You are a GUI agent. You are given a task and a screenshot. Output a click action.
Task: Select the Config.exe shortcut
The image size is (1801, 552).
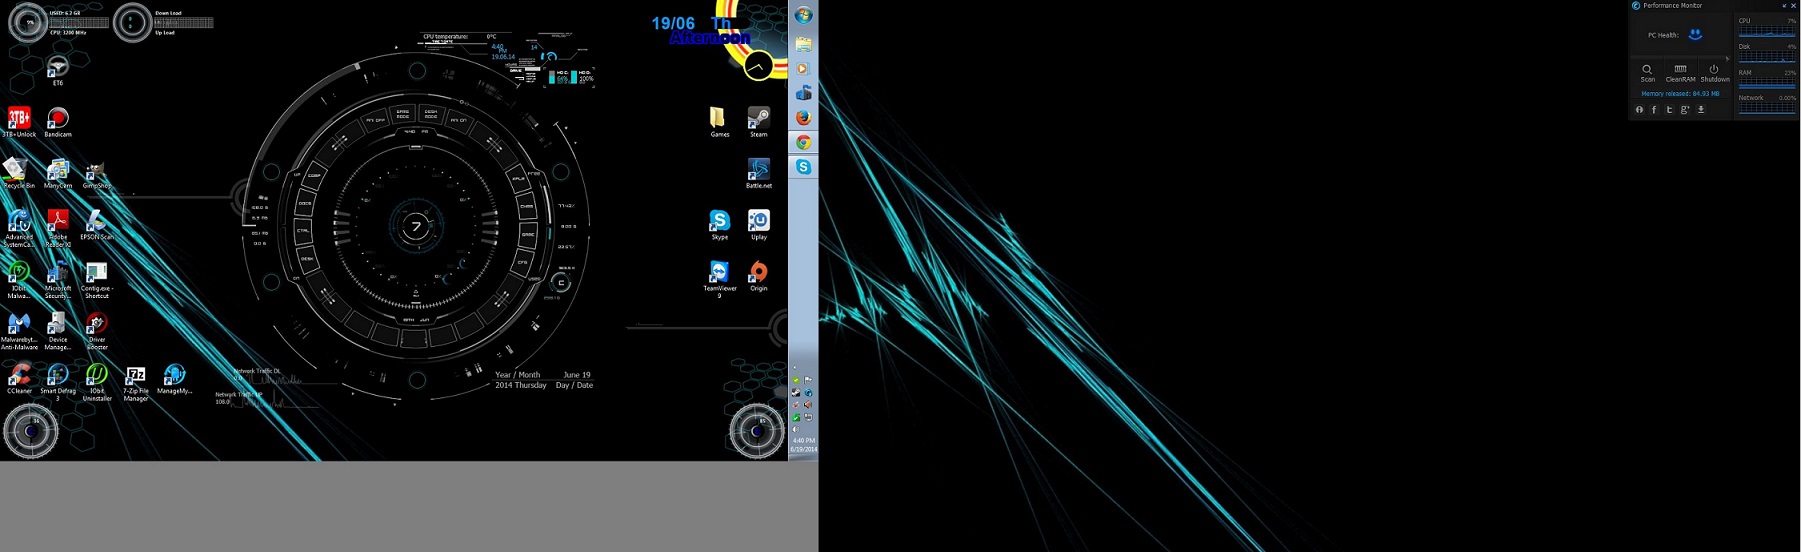coord(97,279)
